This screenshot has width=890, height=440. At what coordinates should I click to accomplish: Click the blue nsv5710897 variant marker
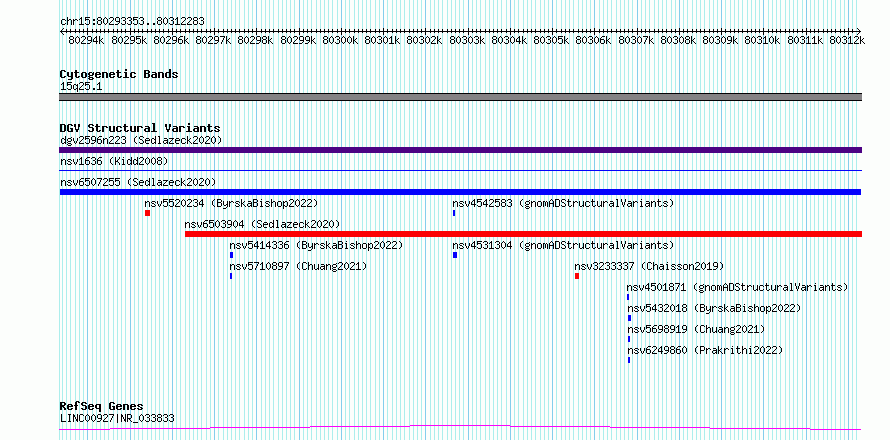point(231,276)
